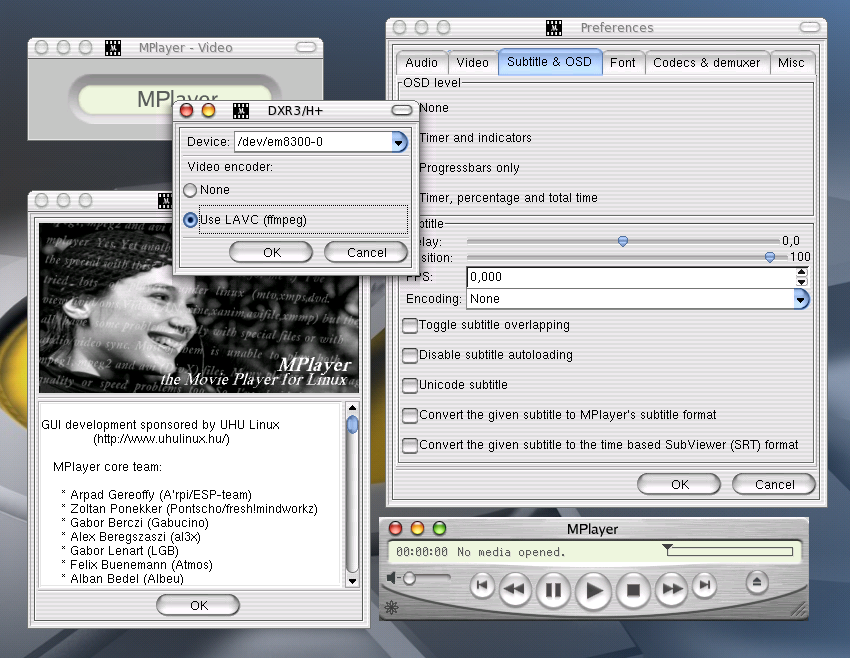This screenshot has height=658, width=850.
Task: Open the Codecs & demuxer tab
Action: 706,63
